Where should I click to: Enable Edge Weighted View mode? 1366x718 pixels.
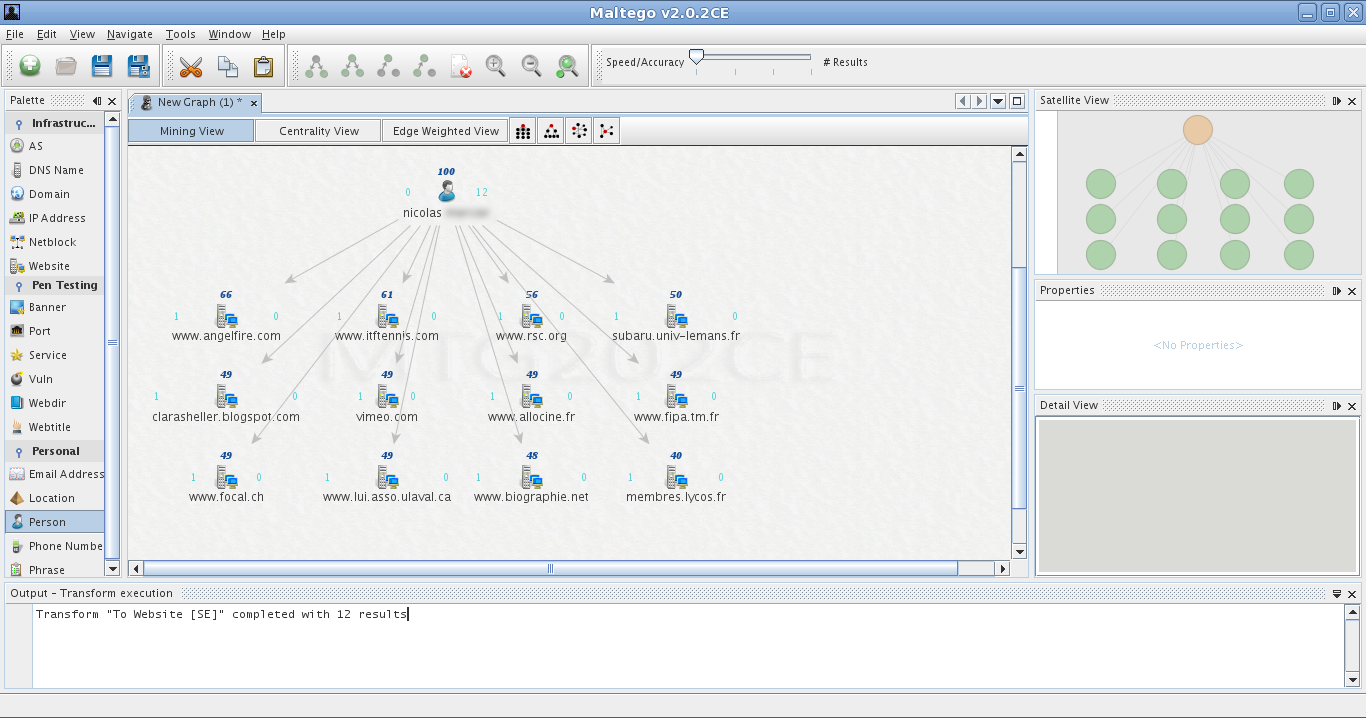[x=445, y=131]
